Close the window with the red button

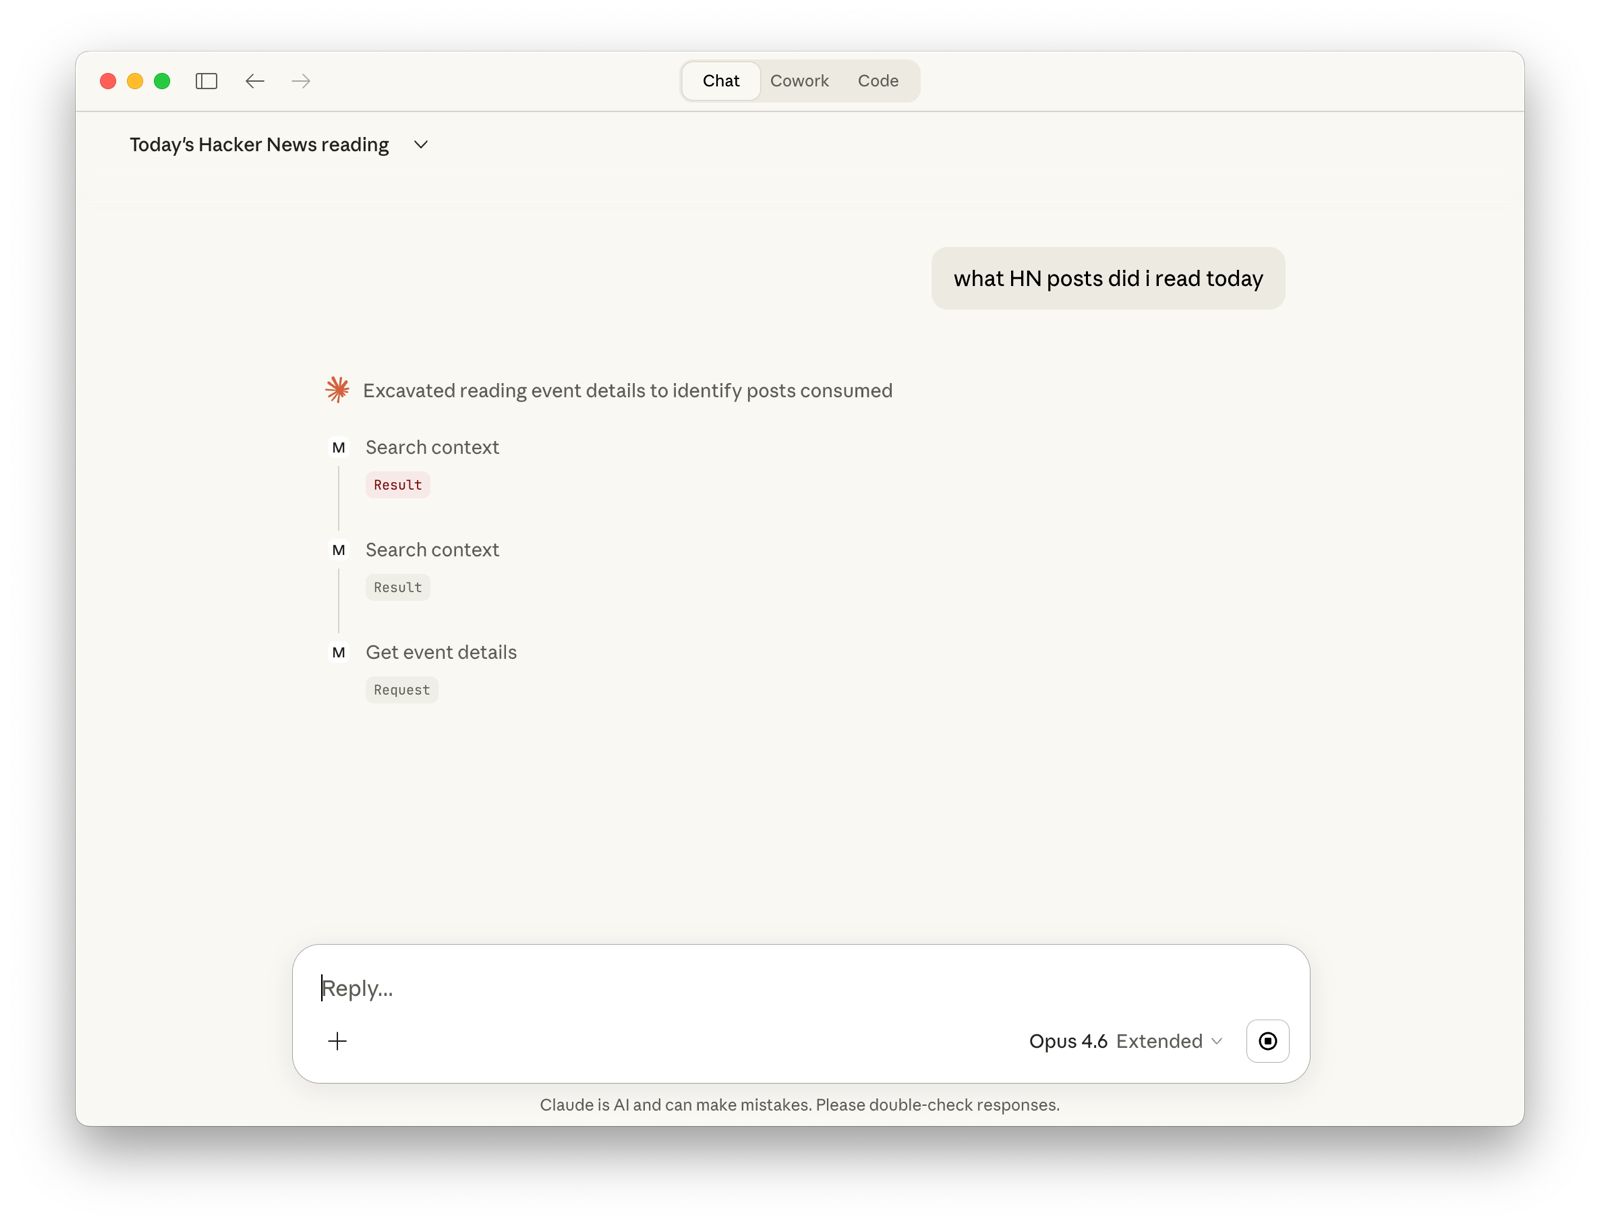coord(108,81)
